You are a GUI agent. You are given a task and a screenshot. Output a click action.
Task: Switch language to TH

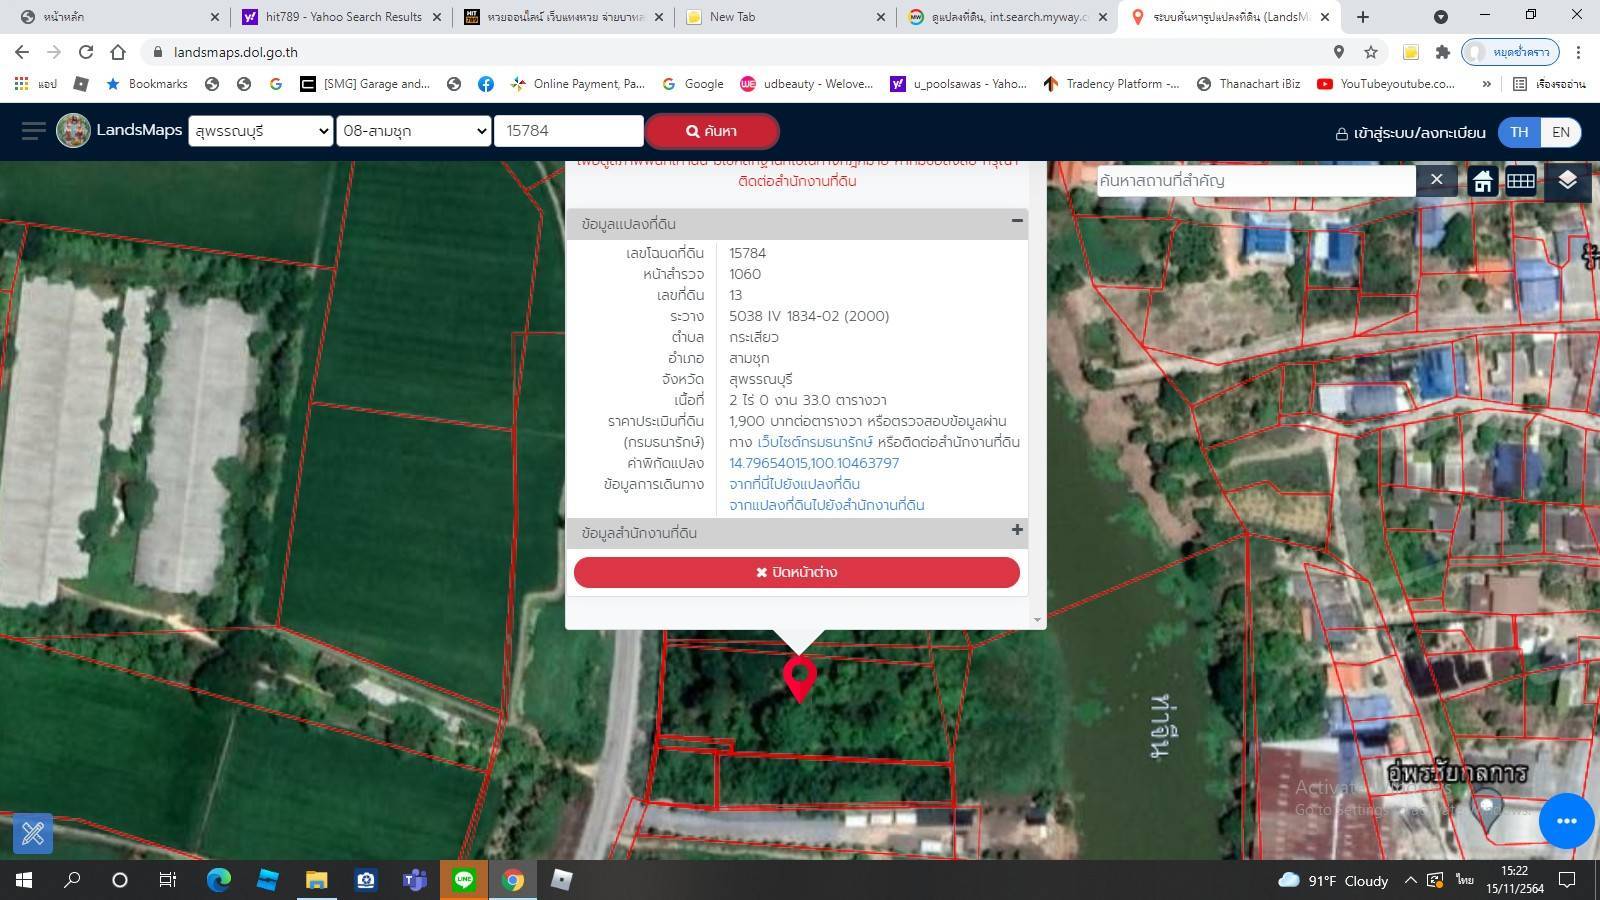[1519, 132]
